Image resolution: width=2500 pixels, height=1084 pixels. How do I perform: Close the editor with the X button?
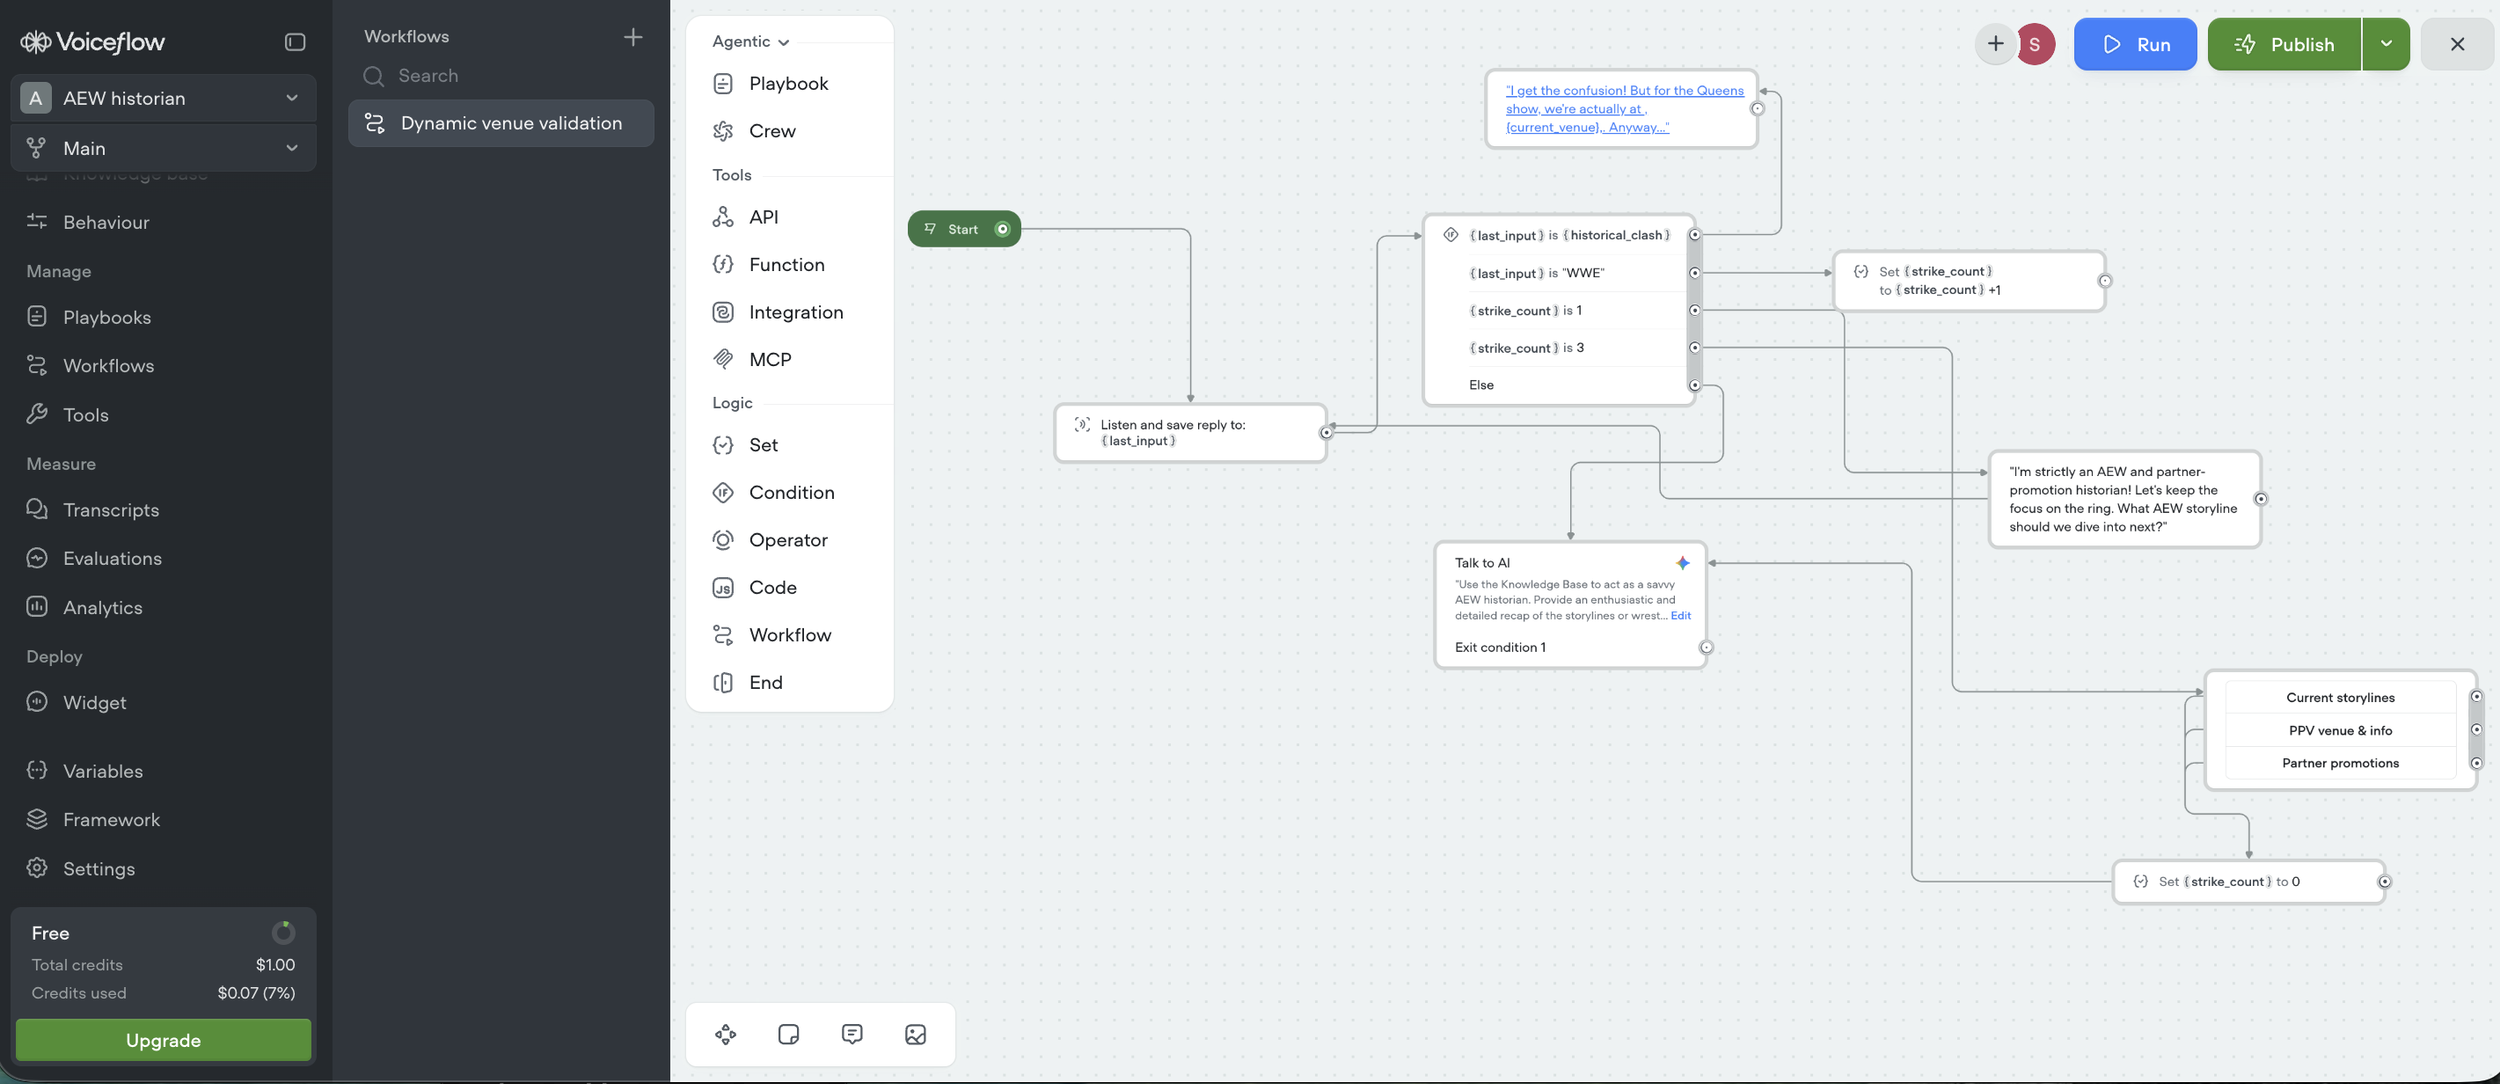point(2457,44)
